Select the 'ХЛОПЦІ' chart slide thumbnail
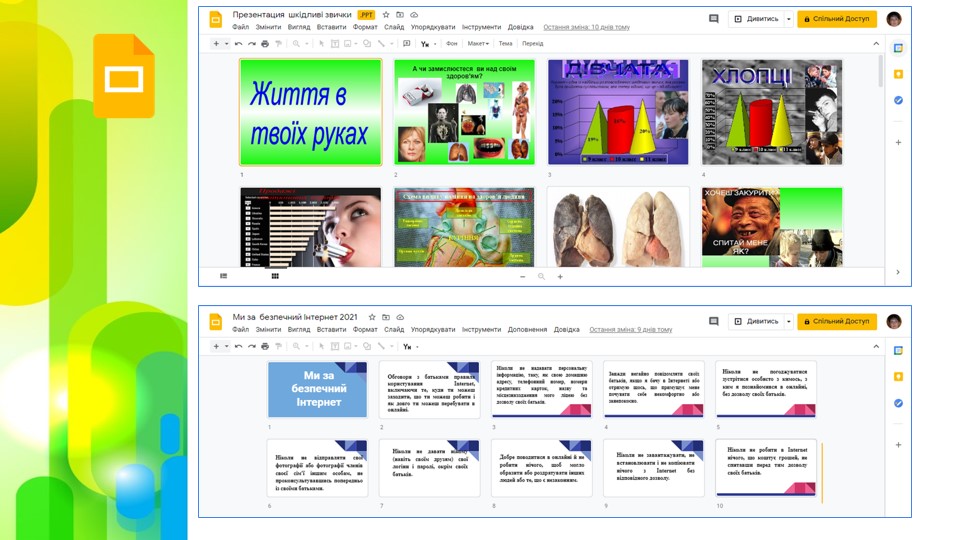Viewport: 960px width, 540px height. (772, 112)
